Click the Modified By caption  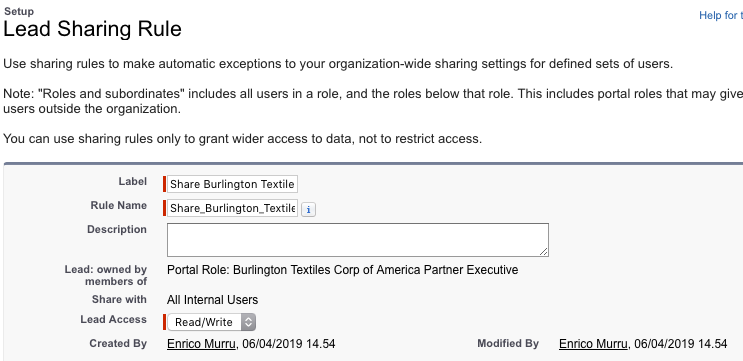click(x=508, y=343)
